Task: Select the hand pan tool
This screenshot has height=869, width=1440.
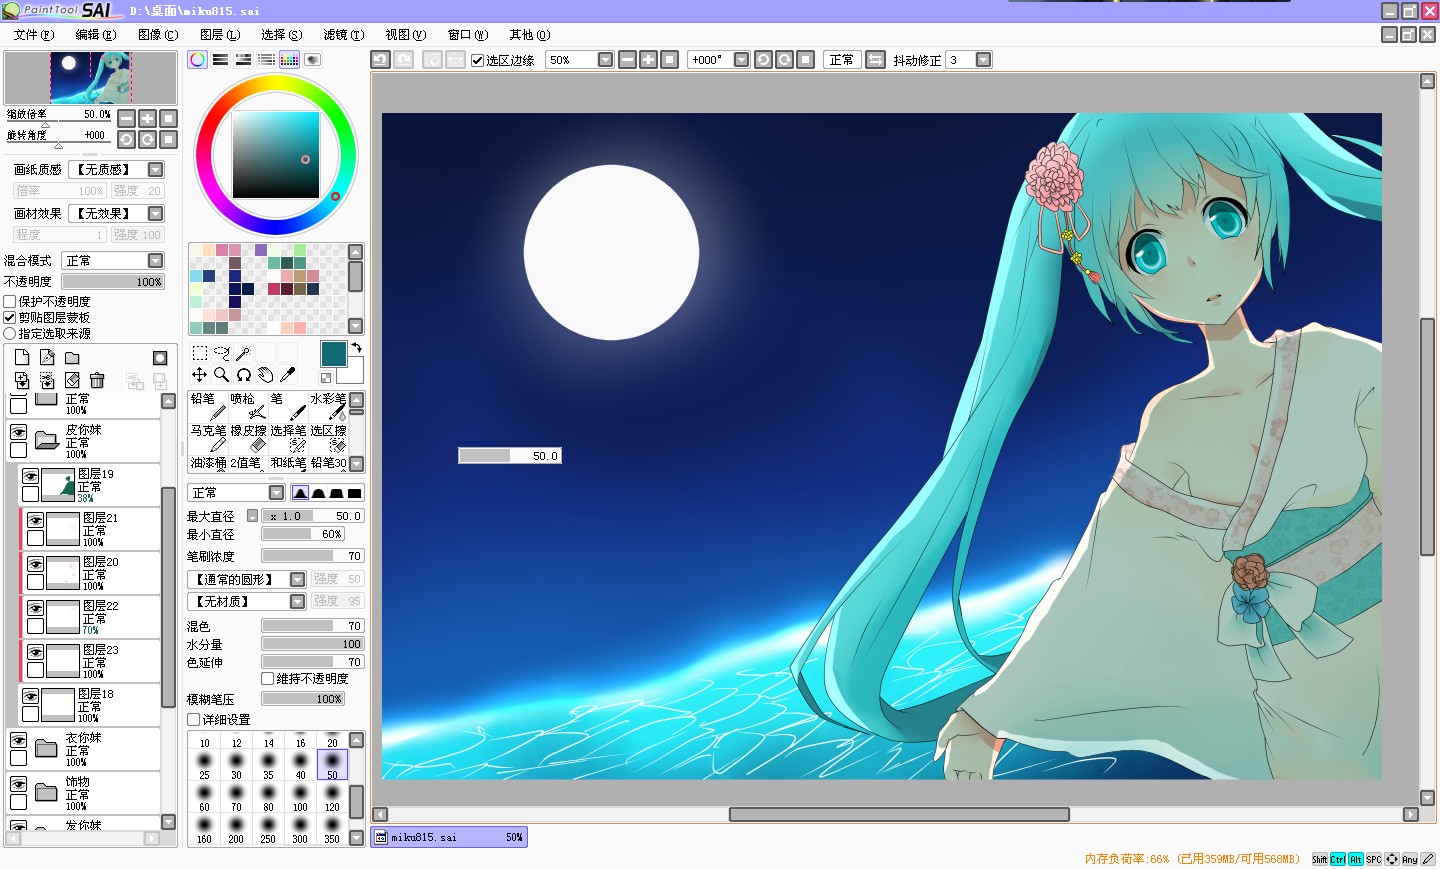Action: coord(265,375)
